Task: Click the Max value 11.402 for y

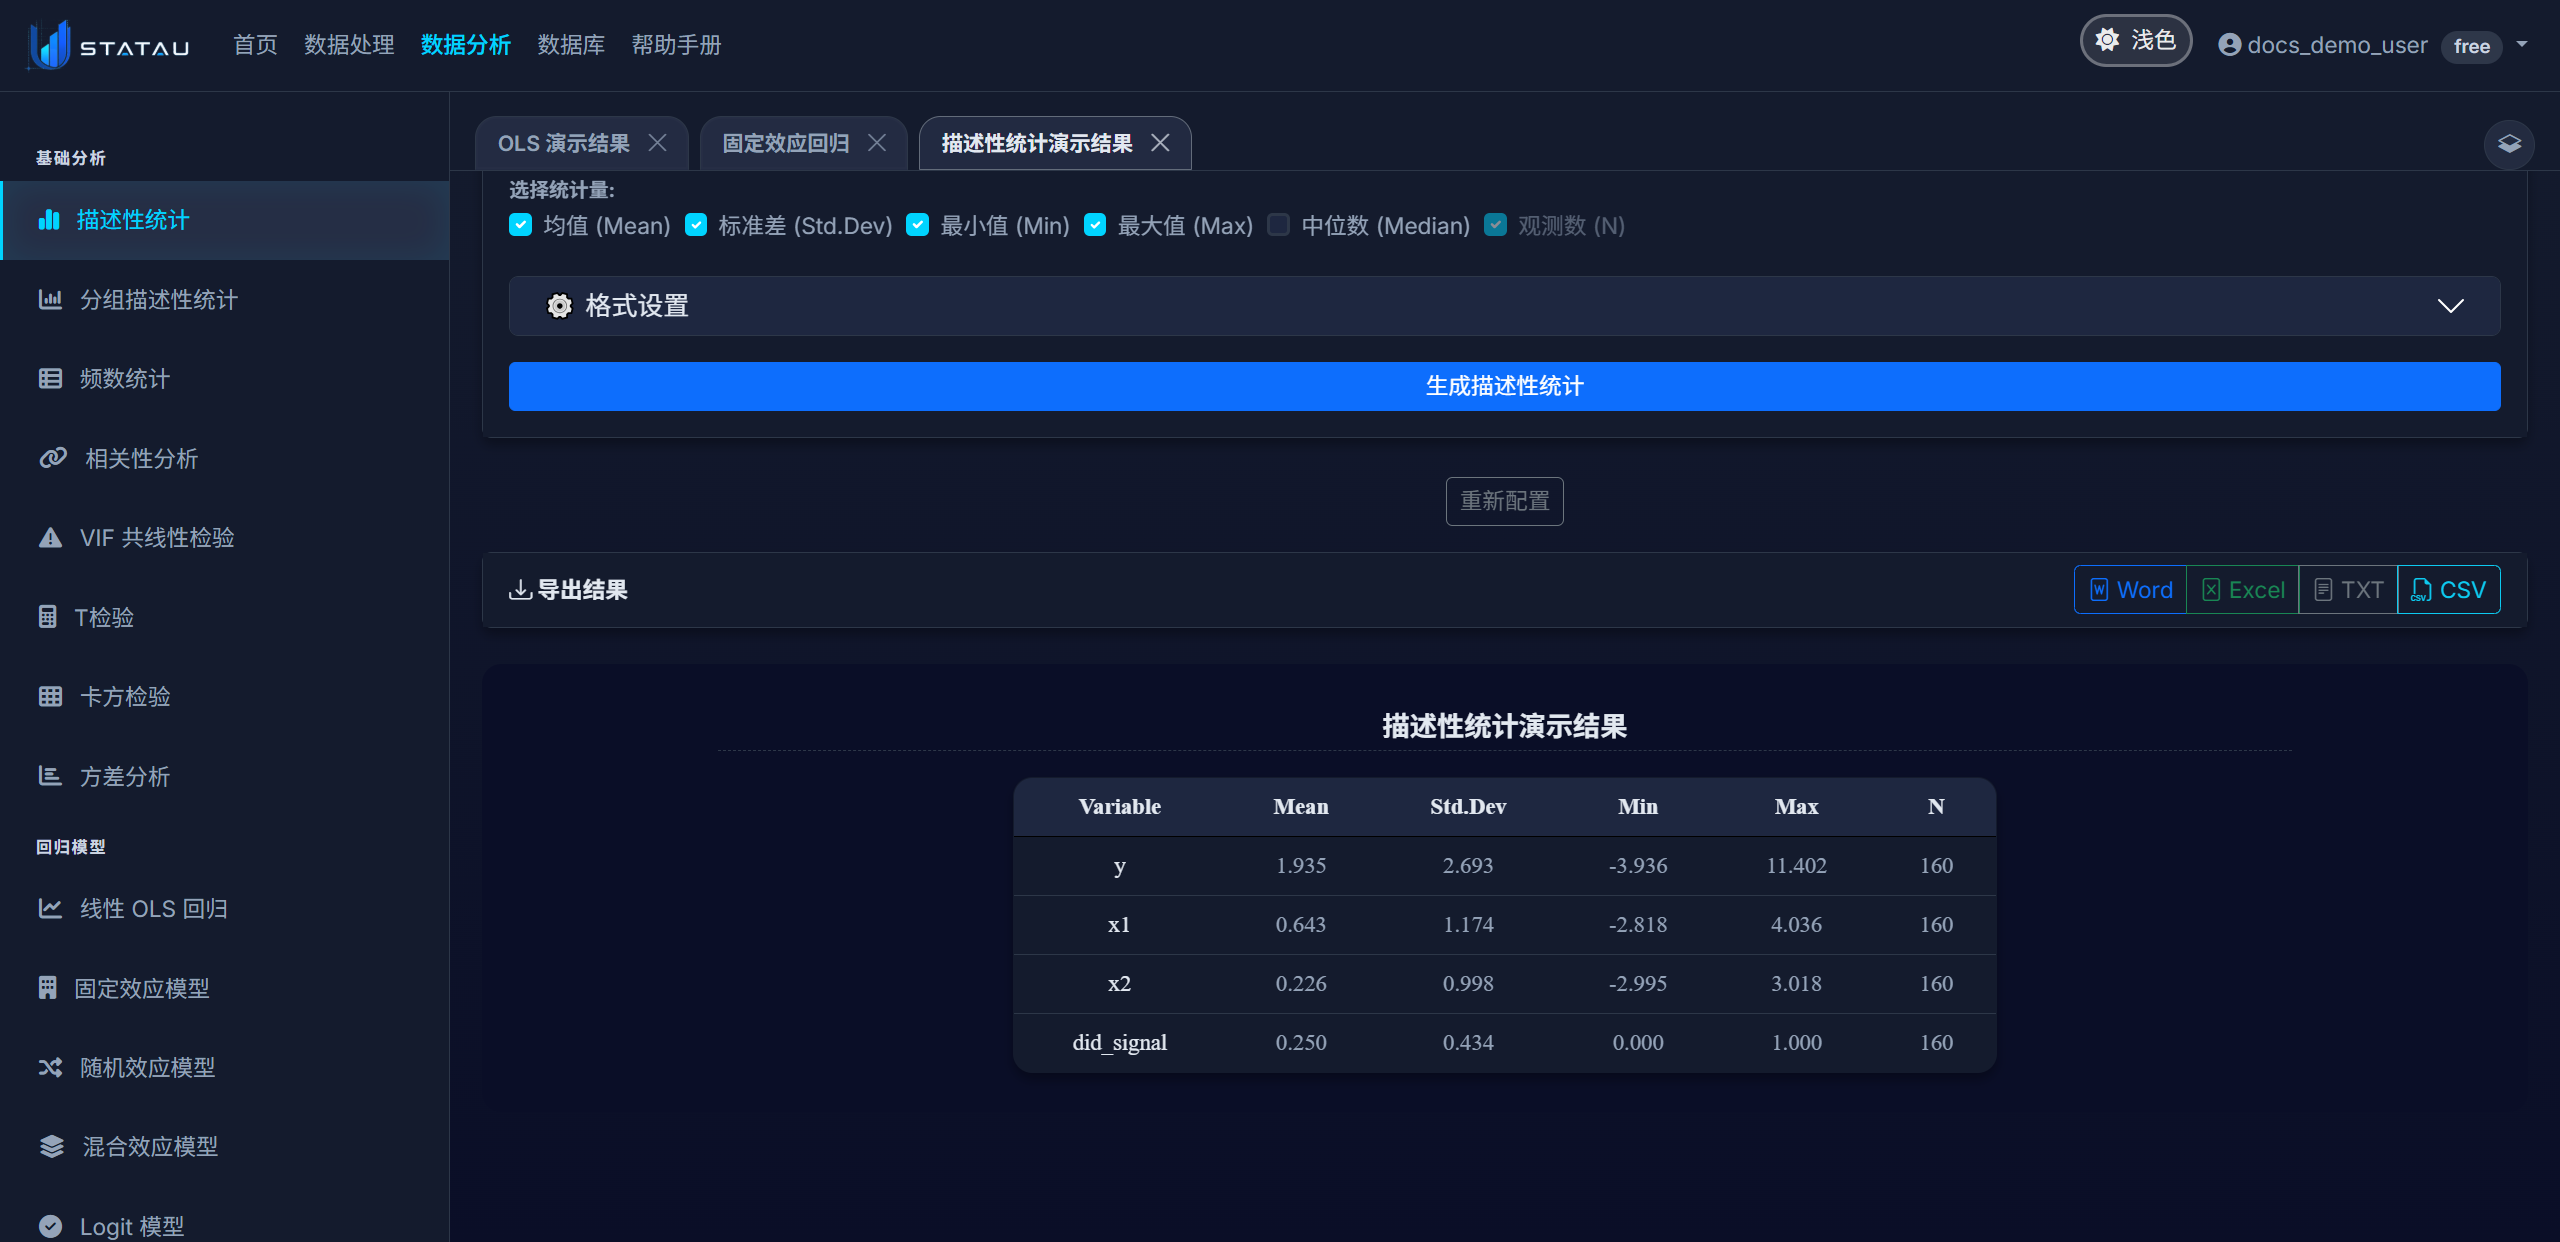Action: pyautogui.click(x=1796, y=866)
